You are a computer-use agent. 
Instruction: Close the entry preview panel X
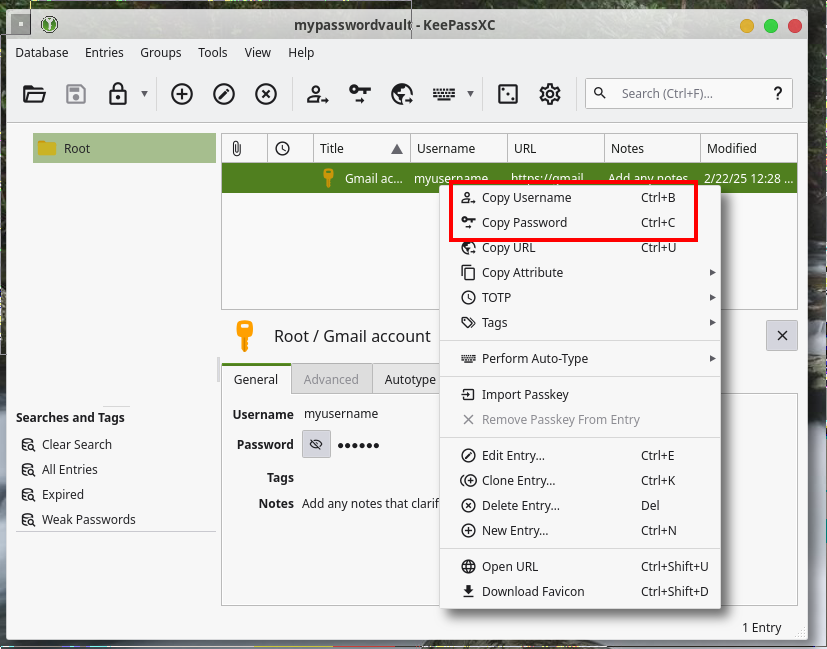pyautogui.click(x=782, y=335)
